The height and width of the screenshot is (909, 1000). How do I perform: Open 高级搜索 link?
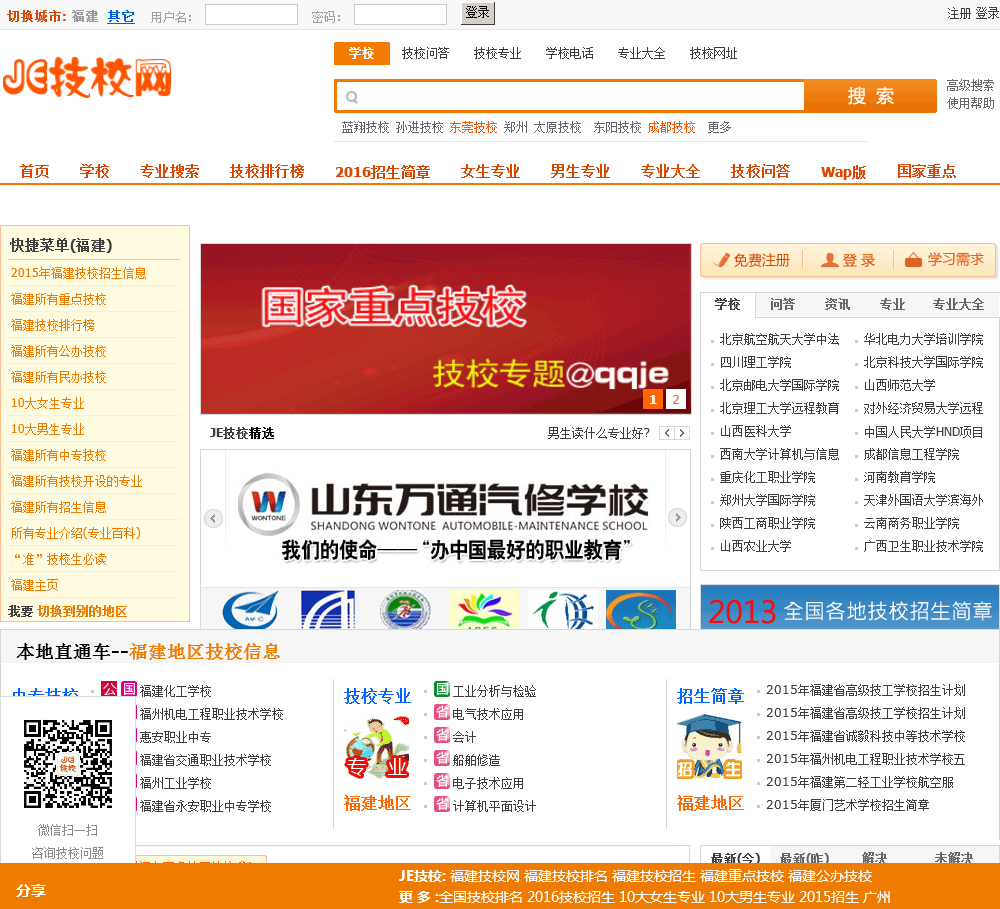tap(970, 85)
